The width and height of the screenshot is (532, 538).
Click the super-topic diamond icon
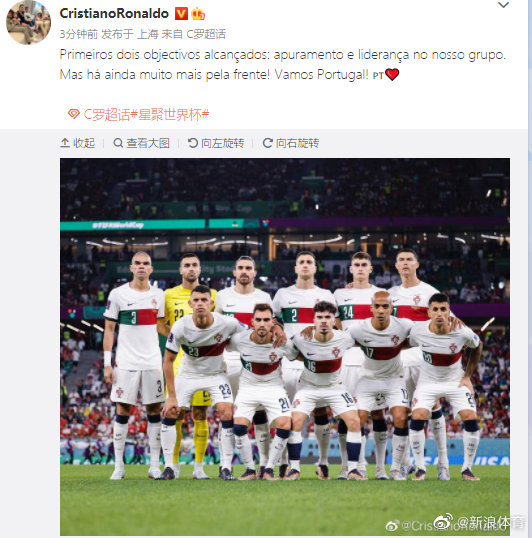[x=74, y=114]
